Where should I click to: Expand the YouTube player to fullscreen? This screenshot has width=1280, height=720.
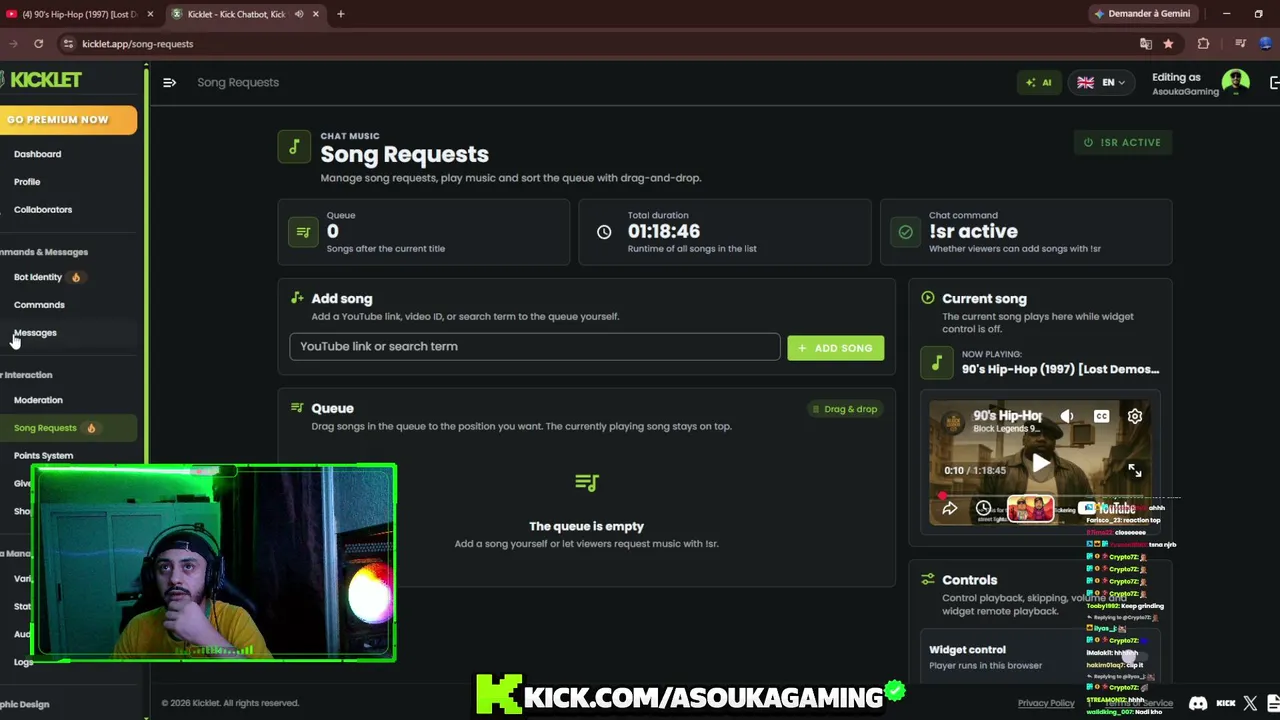click(x=1135, y=470)
